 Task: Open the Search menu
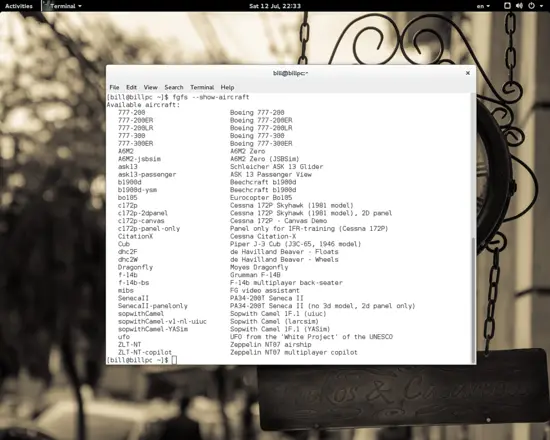click(x=174, y=87)
